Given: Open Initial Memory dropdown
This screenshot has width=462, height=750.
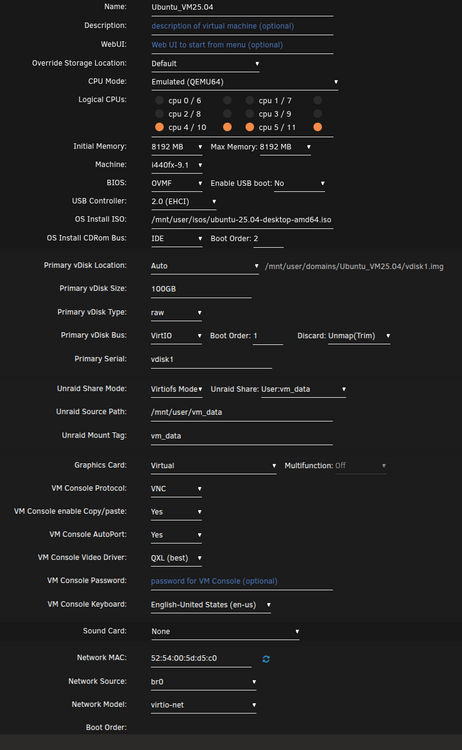Looking at the screenshot, I should (177, 147).
